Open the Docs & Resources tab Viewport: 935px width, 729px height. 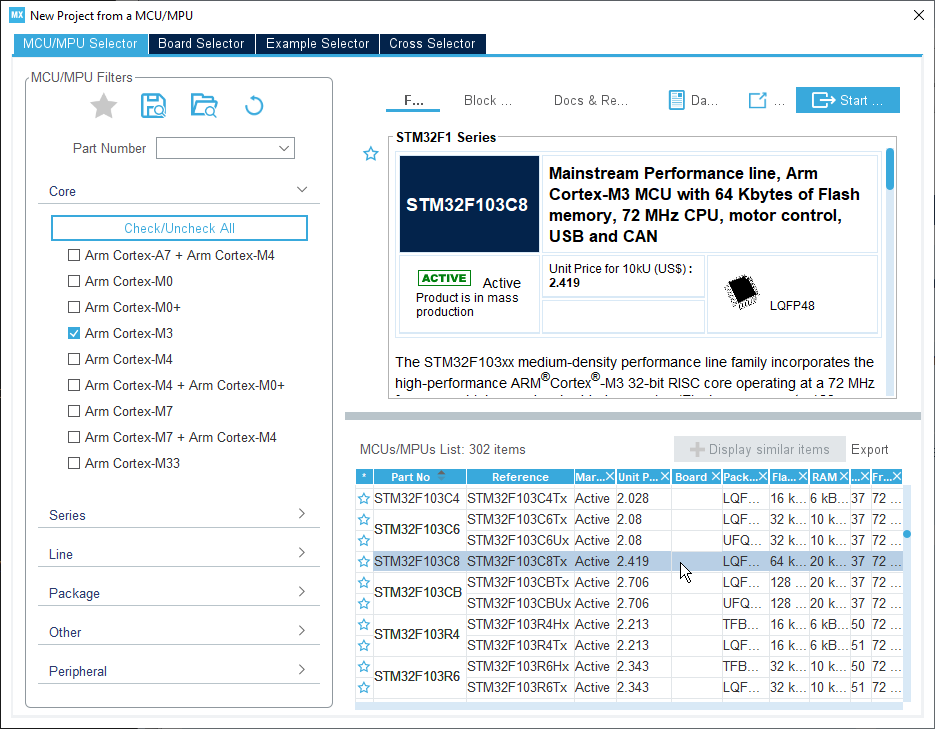tap(590, 100)
